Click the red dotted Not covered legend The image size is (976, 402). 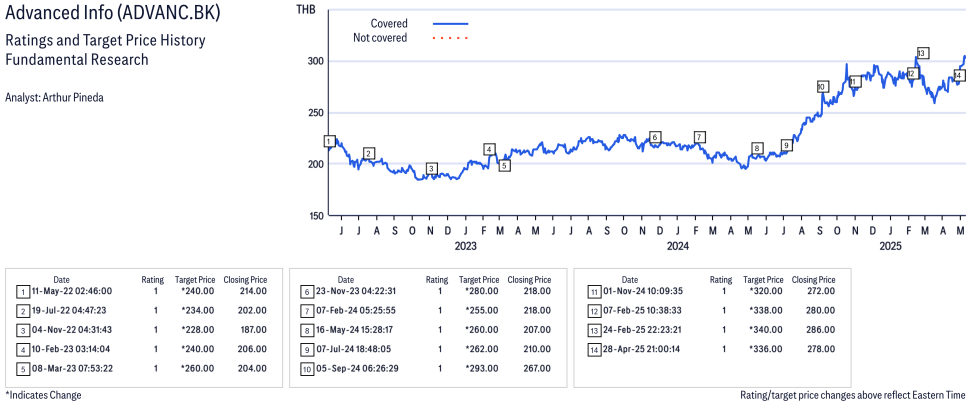tap(450, 38)
